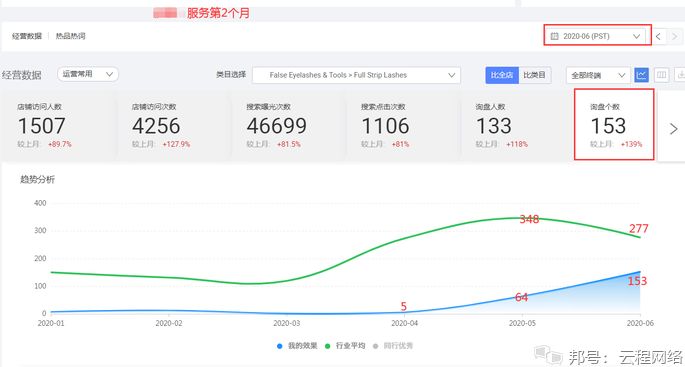Switch to table view icon
The height and width of the screenshot is (367, 685).
coord(661,75)
